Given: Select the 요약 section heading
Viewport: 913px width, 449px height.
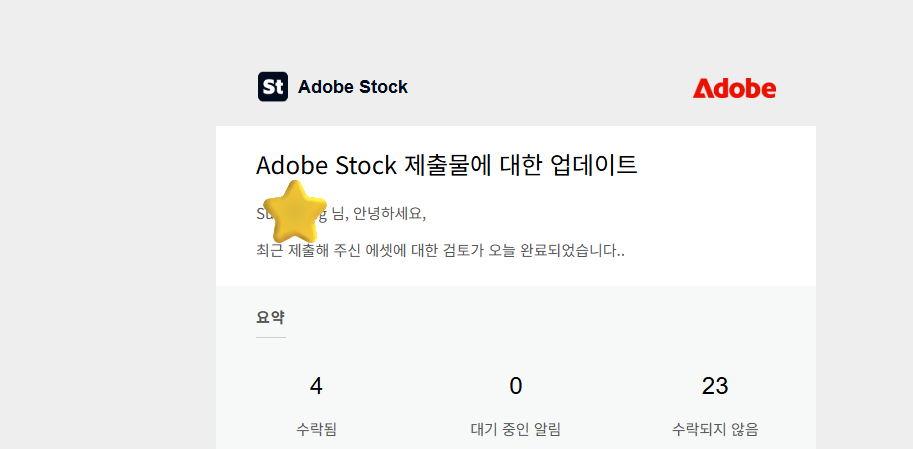Looking at the screenshot, I should (270, 317).
